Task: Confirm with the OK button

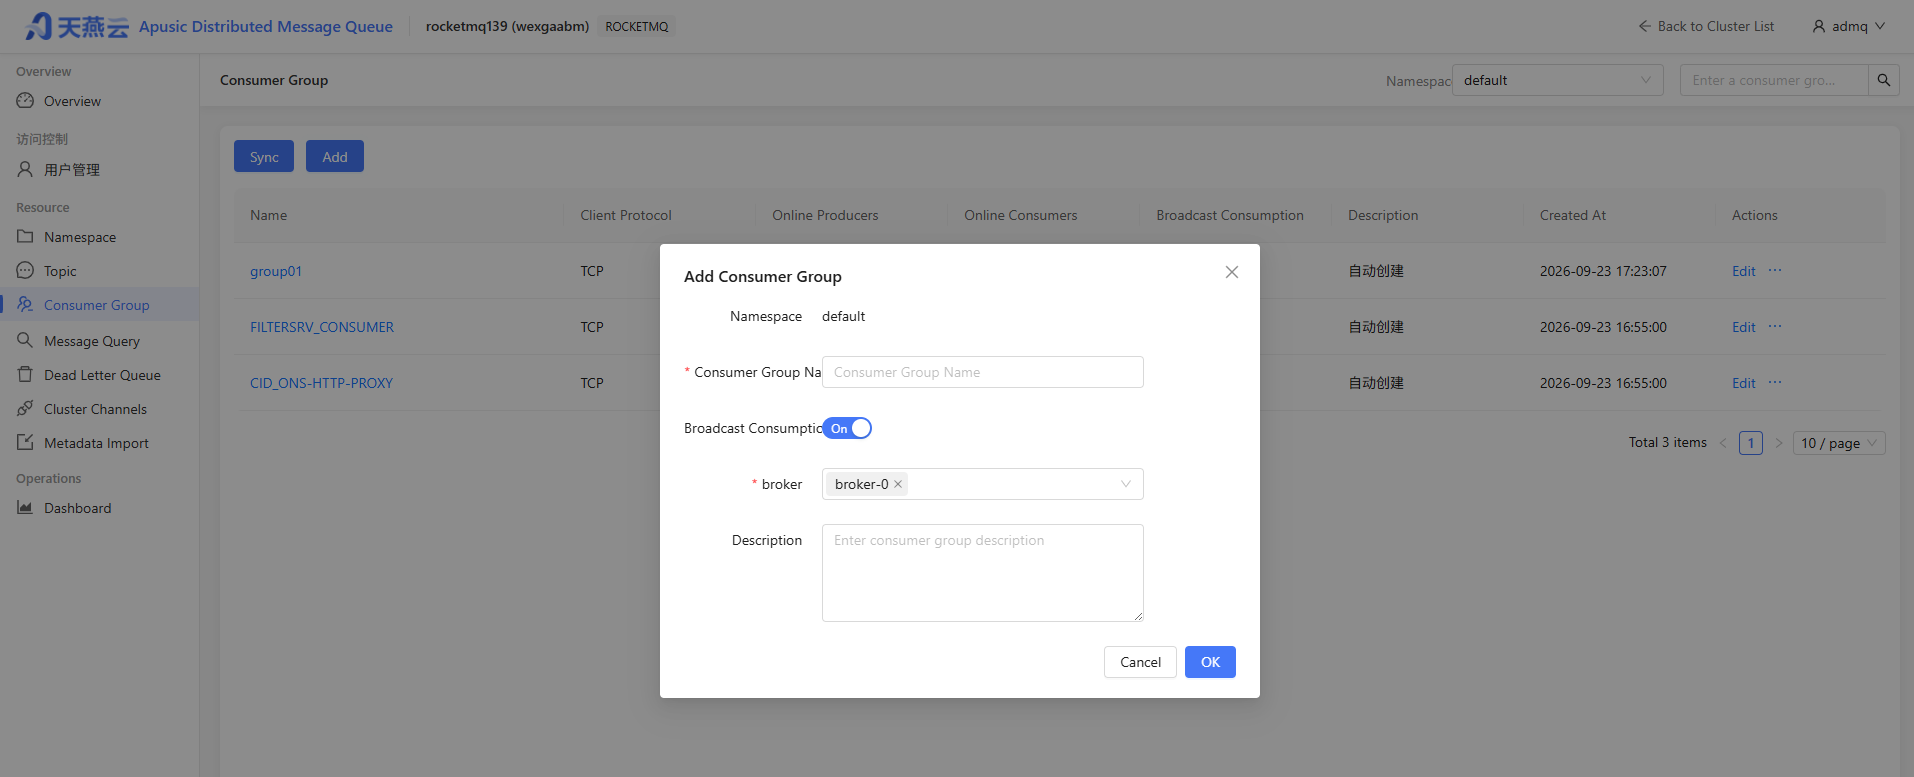Action: coord(1210,662)
